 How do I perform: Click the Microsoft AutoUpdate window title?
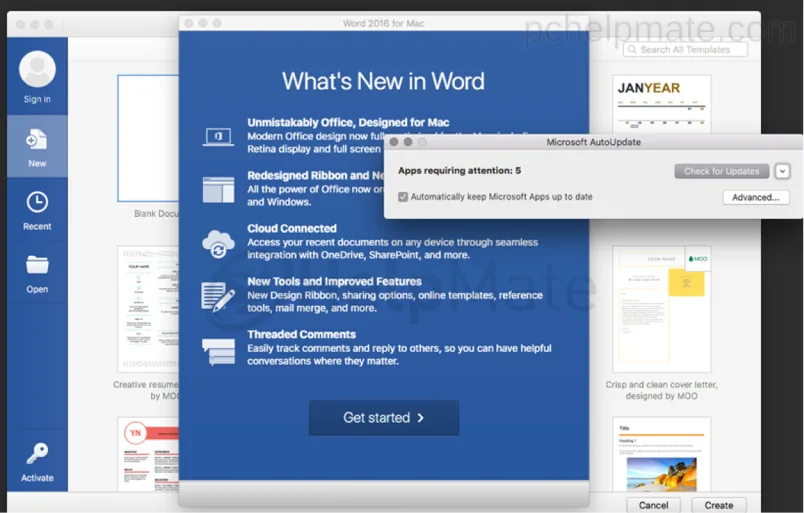coord(593,142)
